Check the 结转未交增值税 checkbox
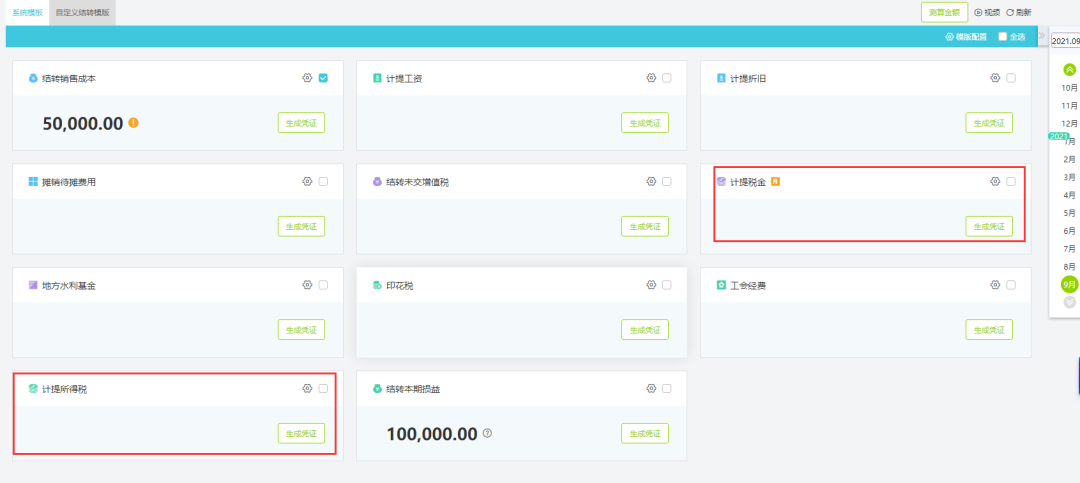Image resolution: width=1080 pixels, height=483 pixels. (667, 181)
